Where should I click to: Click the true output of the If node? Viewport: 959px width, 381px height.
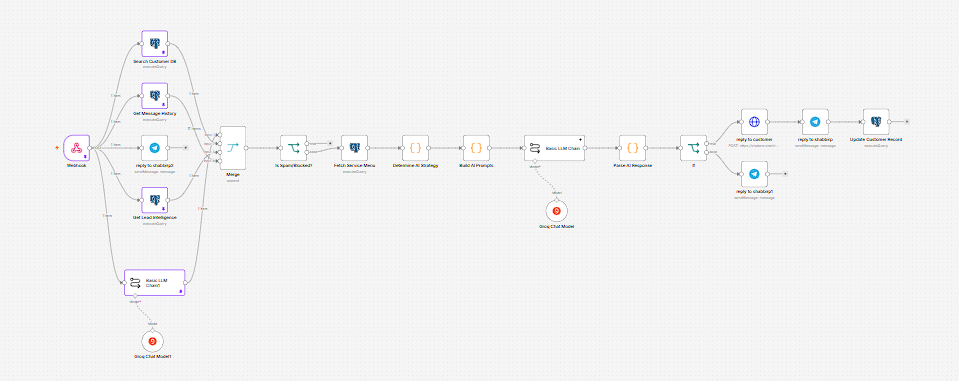pyautogui.click(x=708, y=144)
